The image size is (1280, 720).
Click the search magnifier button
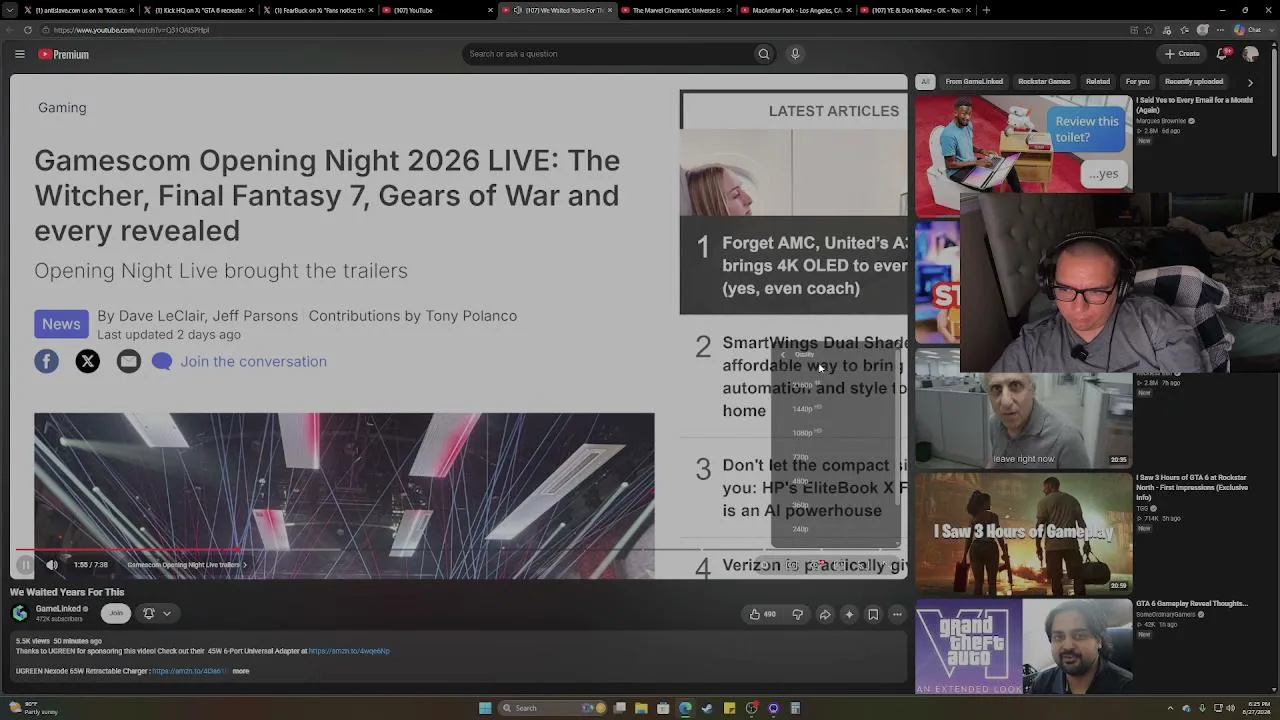[764, 54]
